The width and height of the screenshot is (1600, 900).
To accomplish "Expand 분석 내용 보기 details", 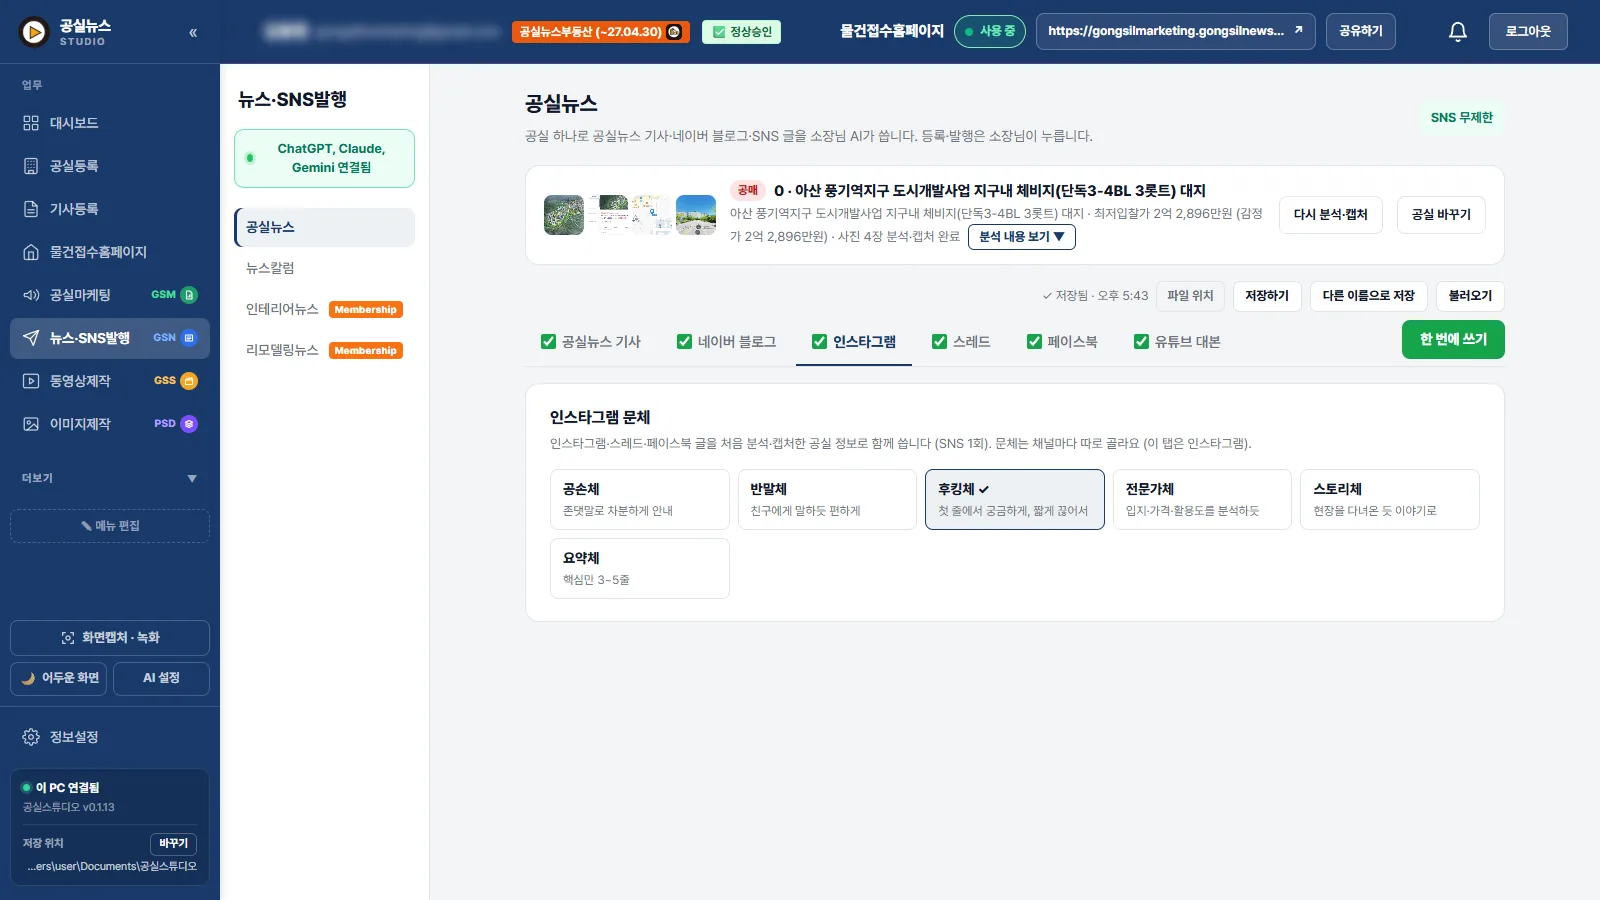I will click(1022, 237).
